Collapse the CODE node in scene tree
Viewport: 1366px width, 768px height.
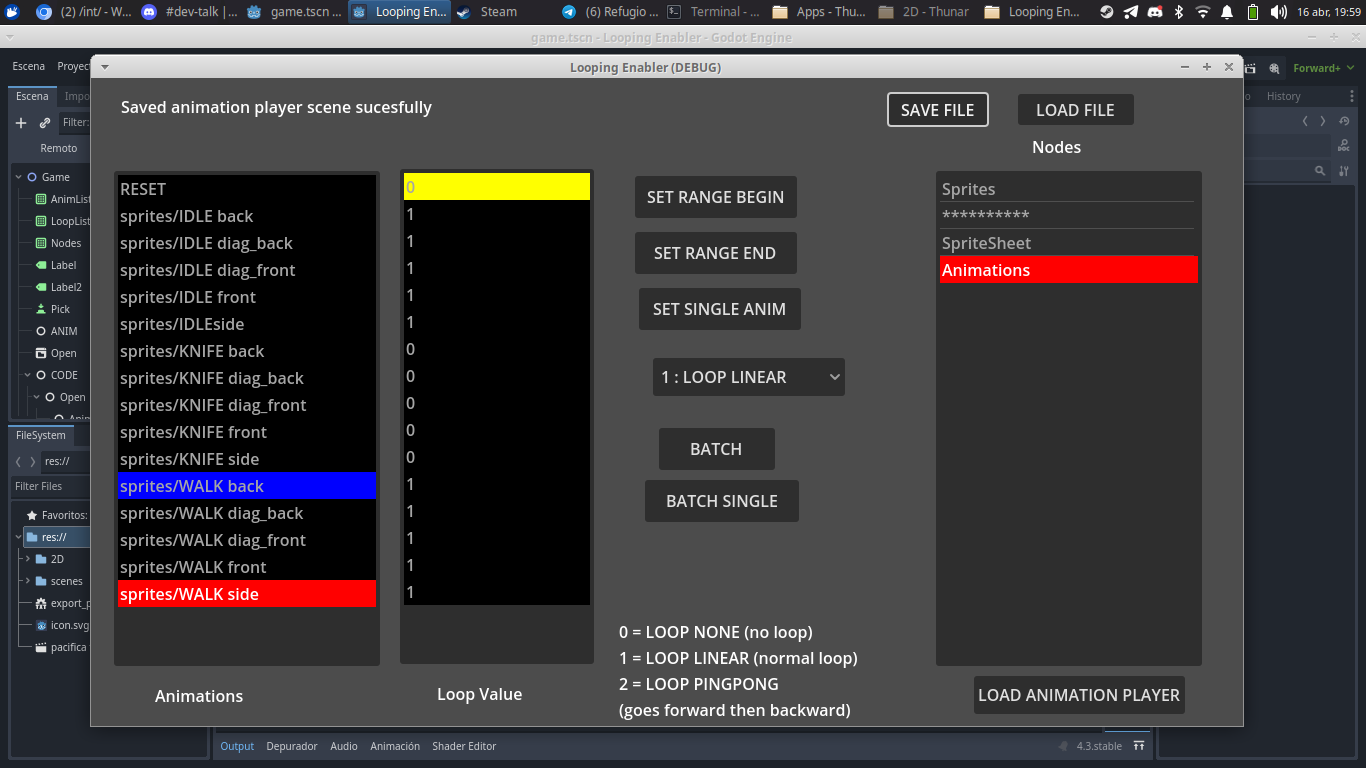[x=28, y=375]
